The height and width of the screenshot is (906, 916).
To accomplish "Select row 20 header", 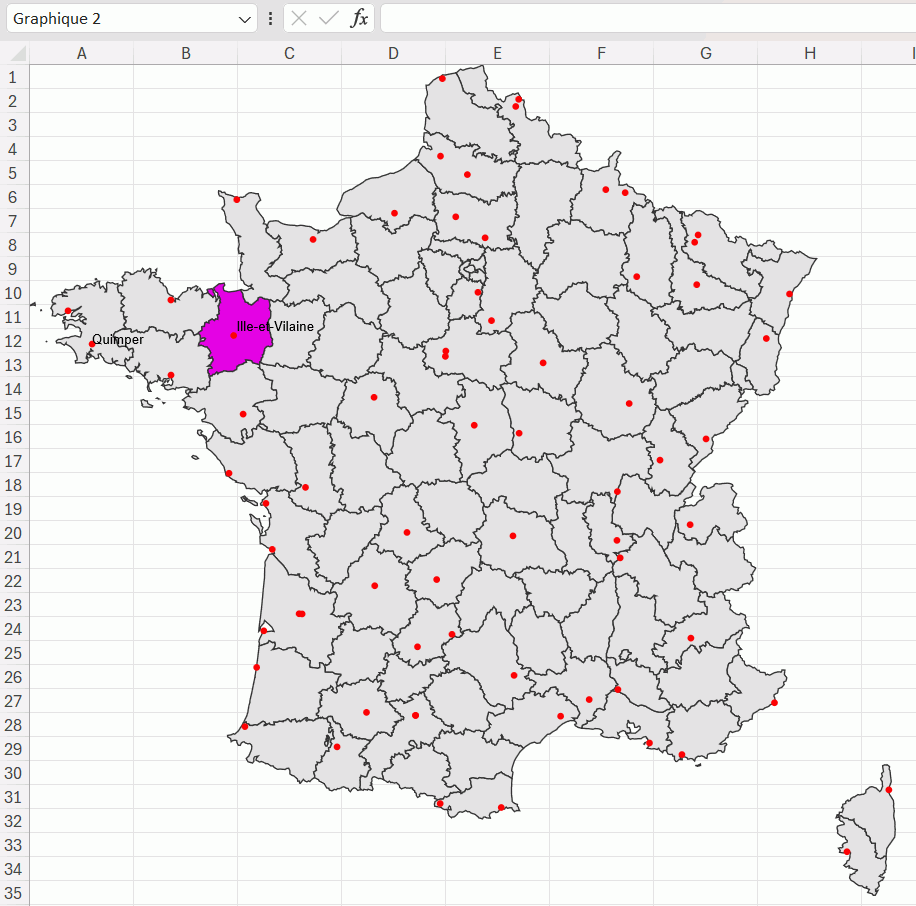I will [x=14, y=533].
